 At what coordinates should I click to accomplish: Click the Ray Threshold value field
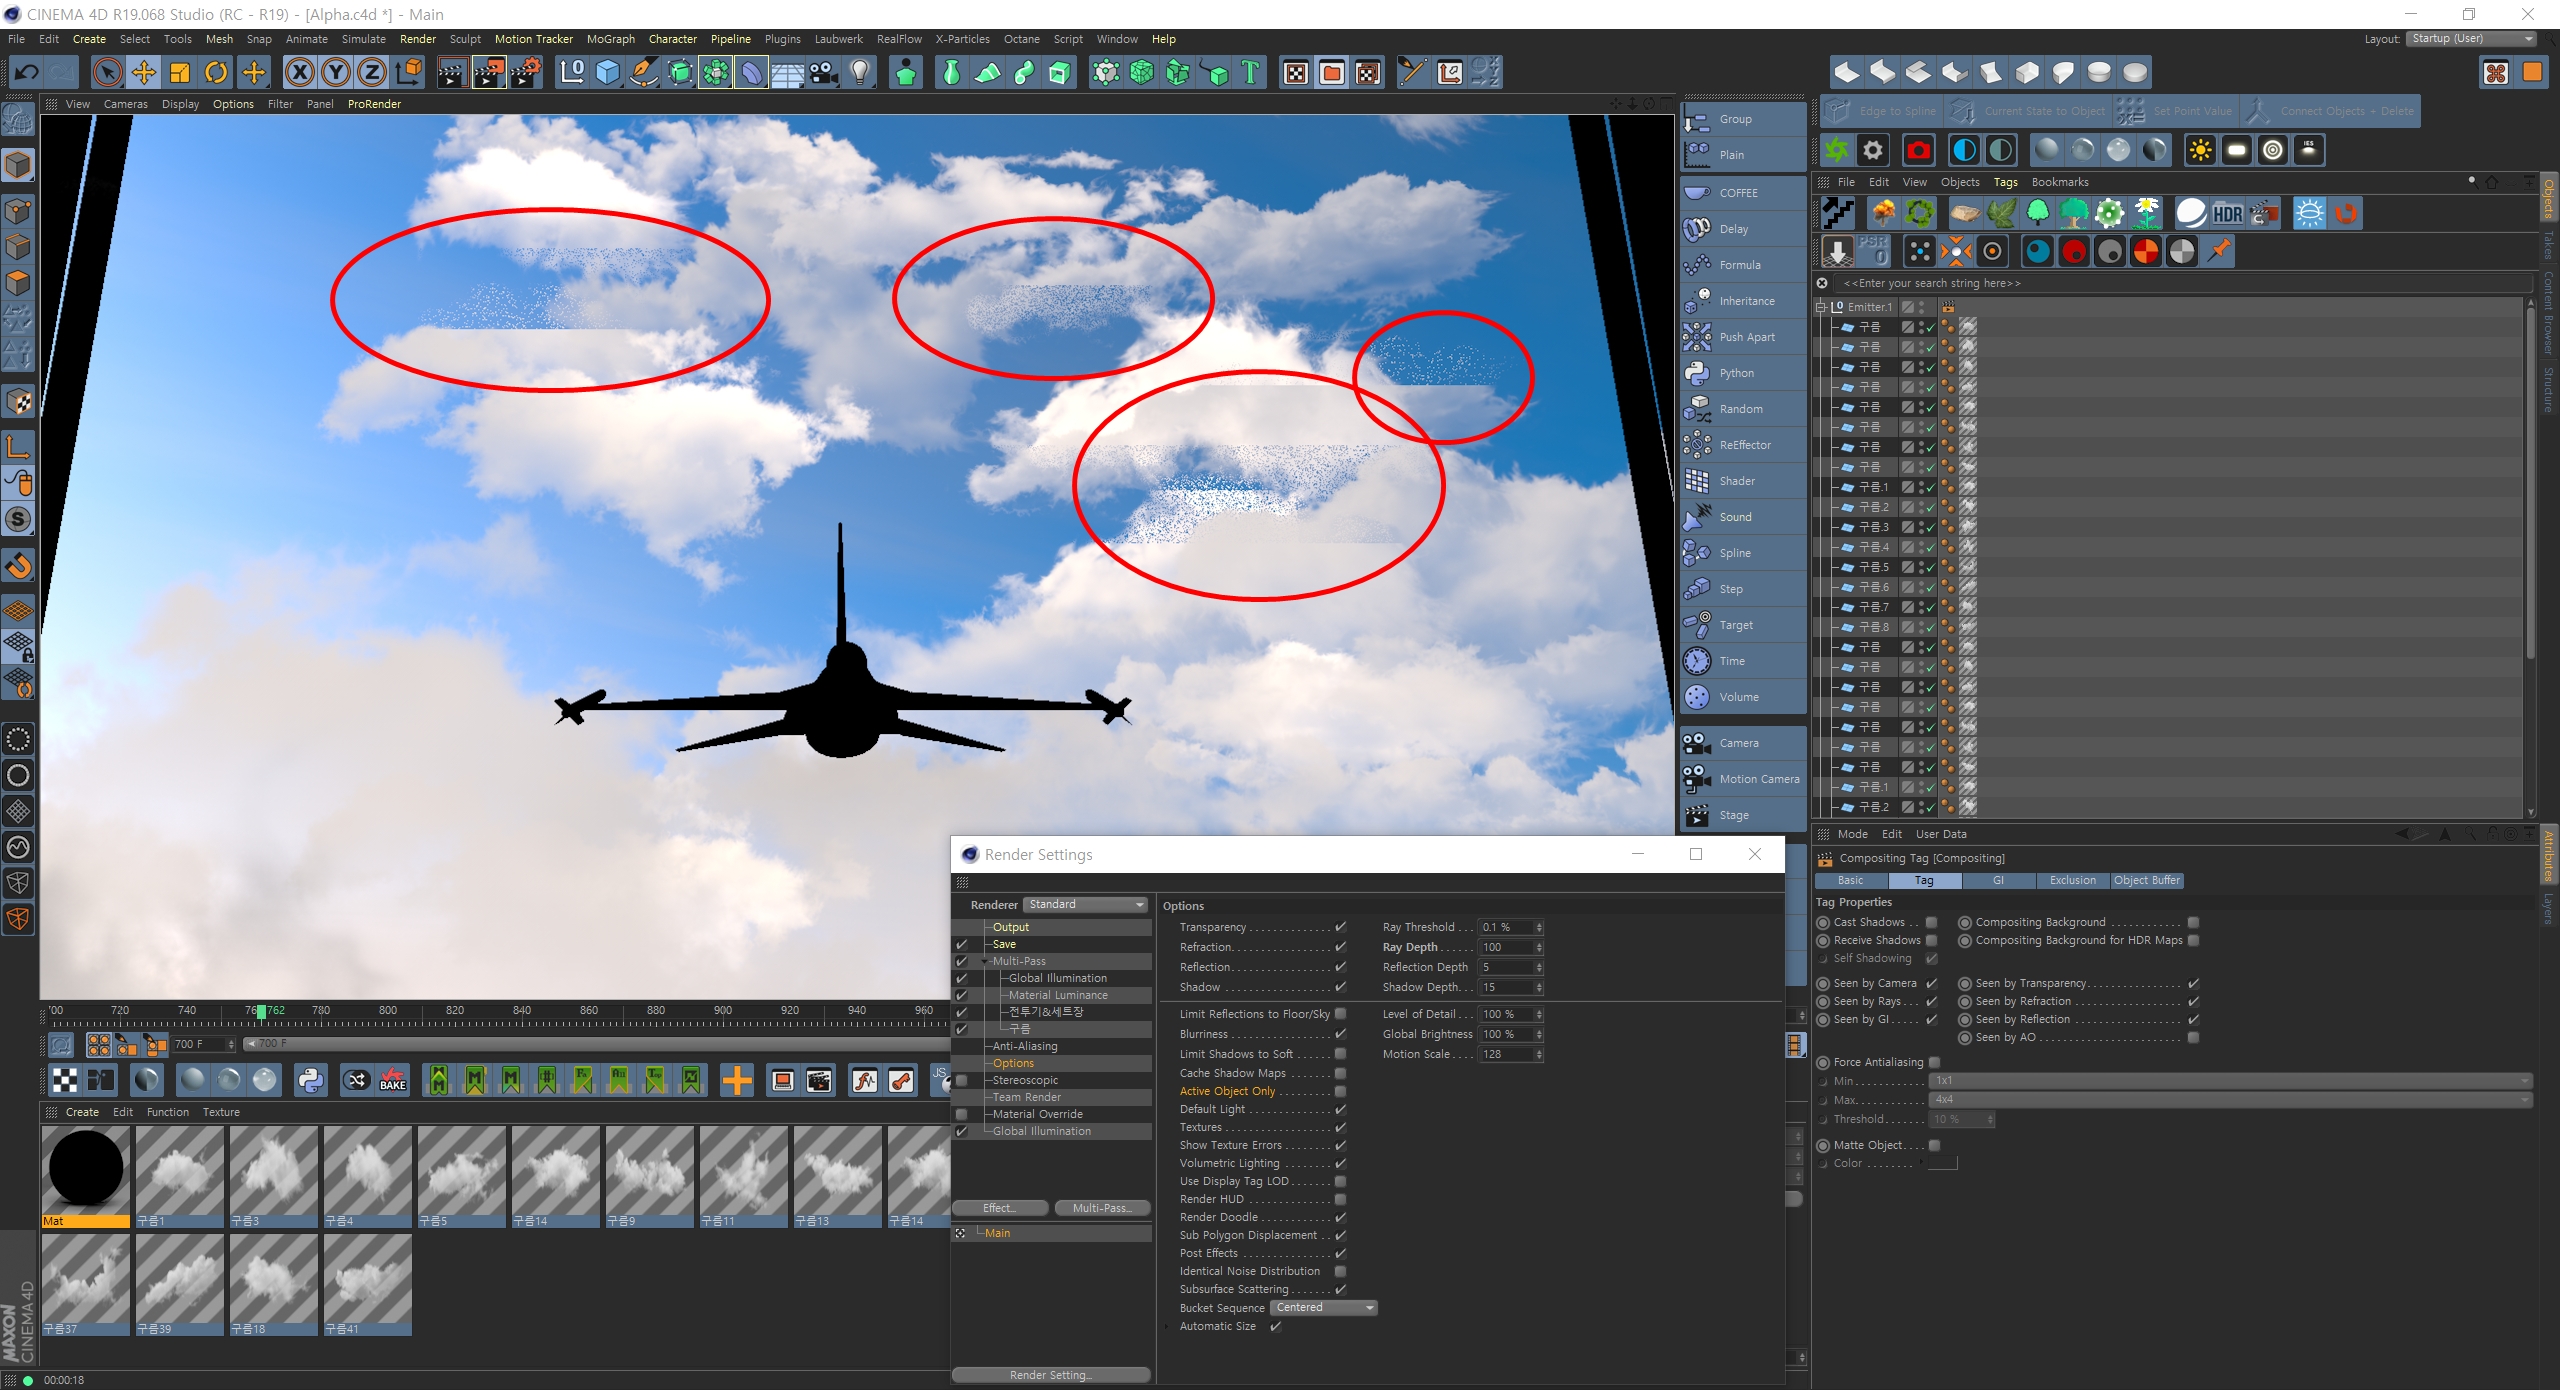(x=1507, y=927)
